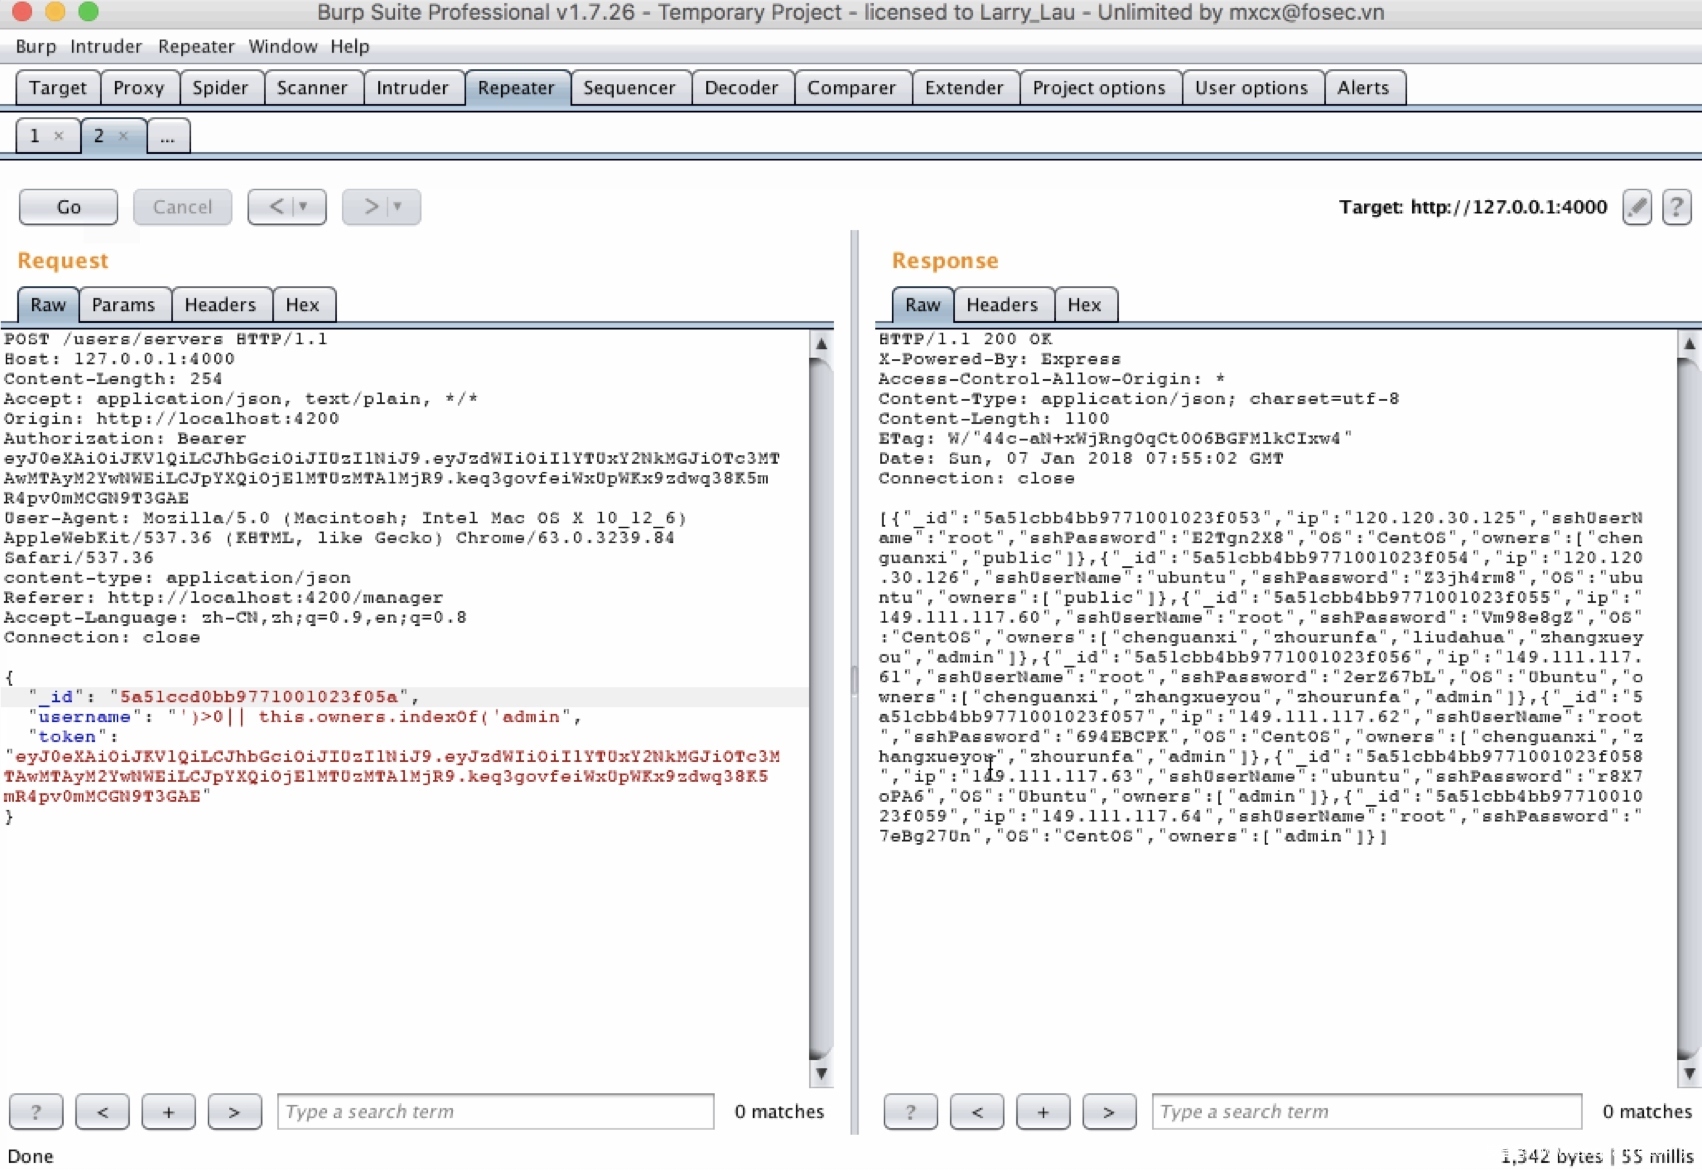The width and height of the screenshot is (1702, 1170).
Task: Open the Spider tab
Action: [x=220, y=88]
